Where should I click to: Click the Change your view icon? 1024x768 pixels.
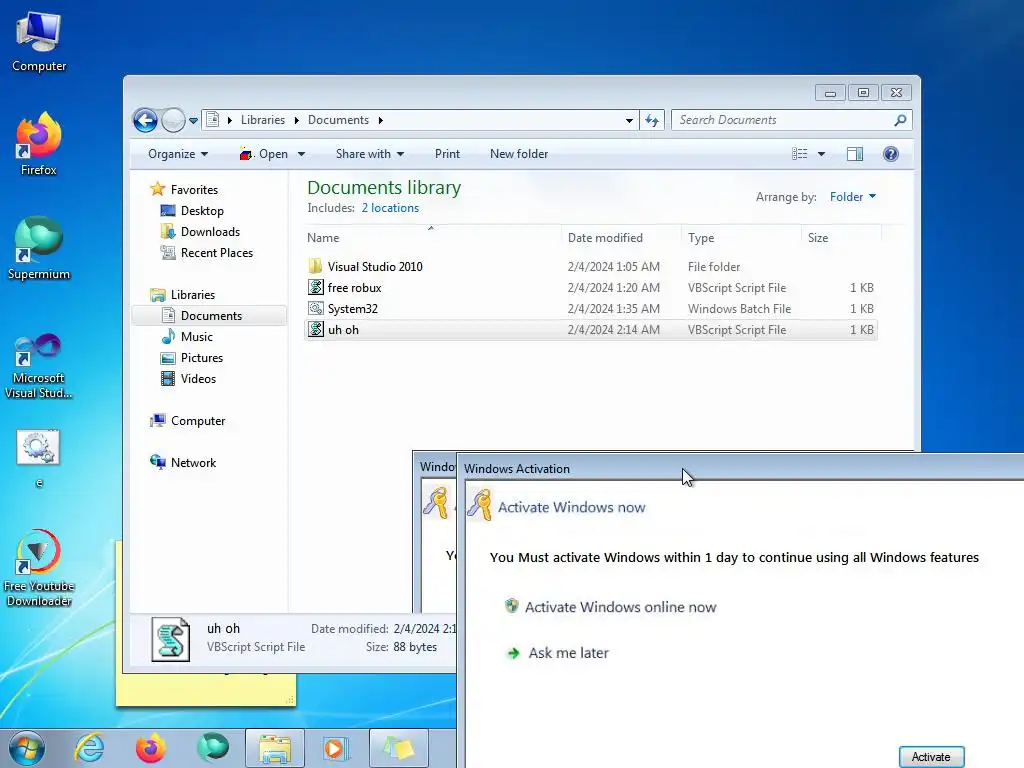(799, 154)
